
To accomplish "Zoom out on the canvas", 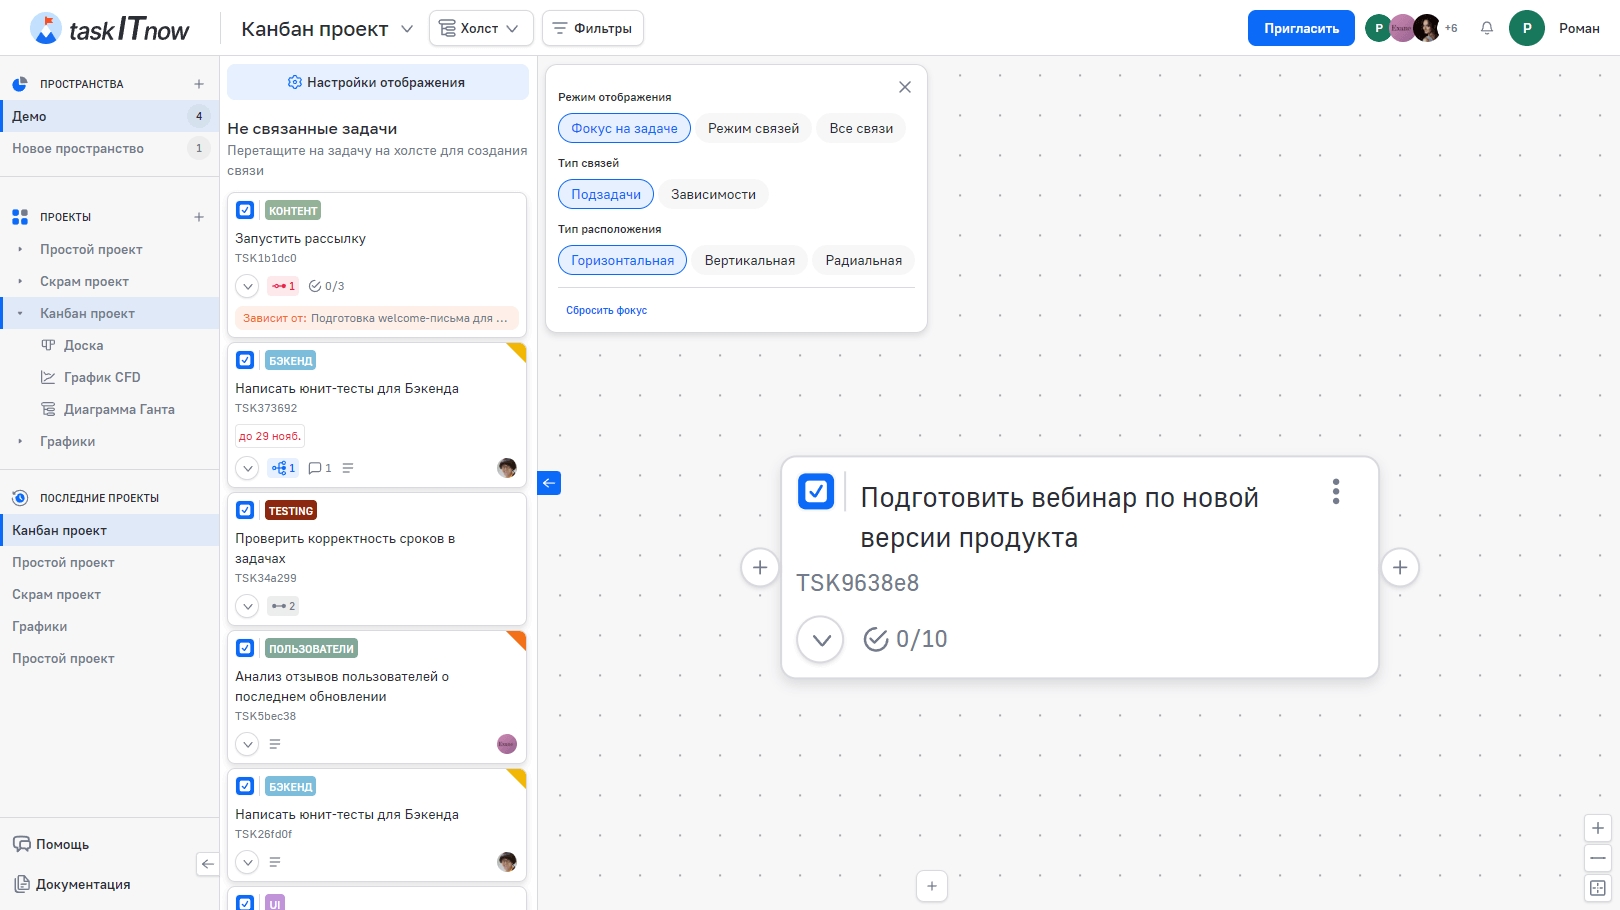I will tap(1597, 858).
